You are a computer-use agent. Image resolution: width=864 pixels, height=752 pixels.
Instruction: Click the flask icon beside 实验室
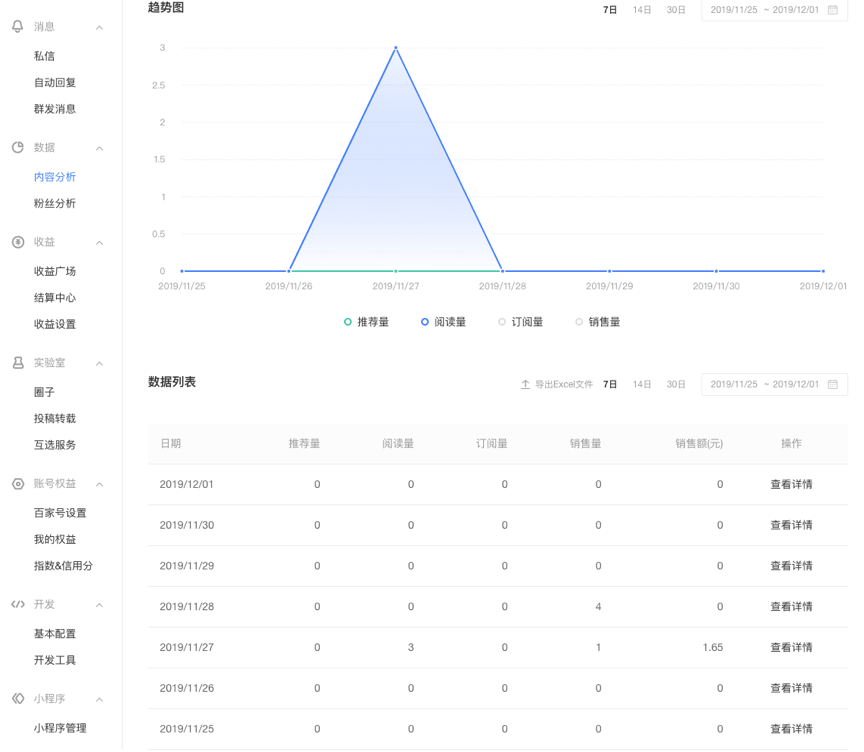(x=18, y=363)
